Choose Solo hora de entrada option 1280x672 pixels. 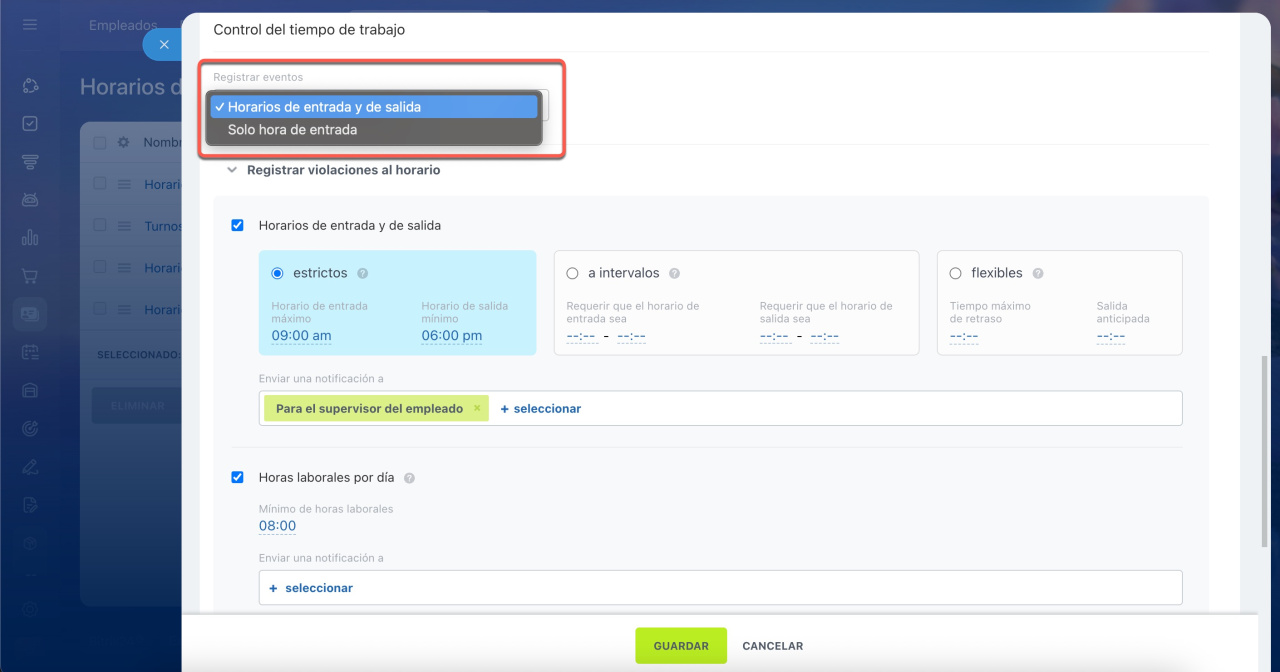[292, 130]
